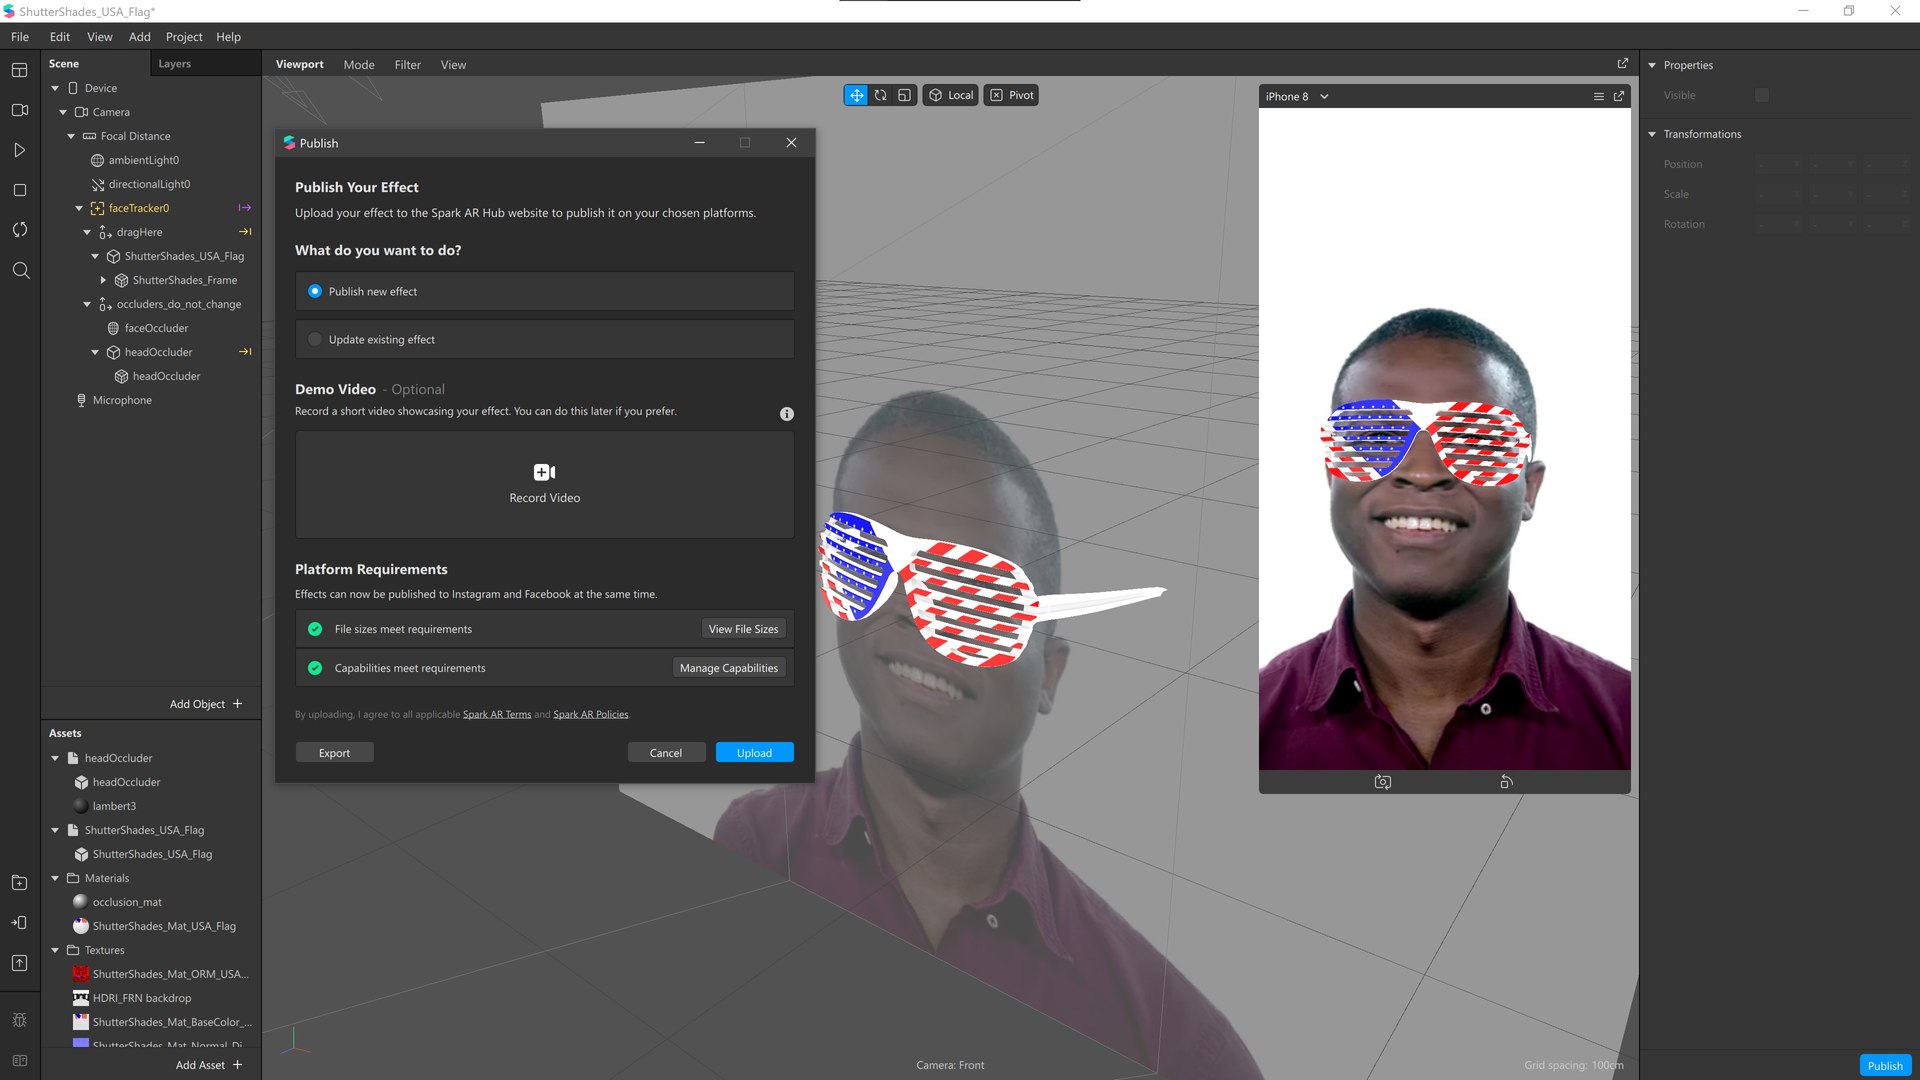Open the workspace layout icon in left sidebar
Screen dimensions: 1920x1080
[x=19, y=70]
